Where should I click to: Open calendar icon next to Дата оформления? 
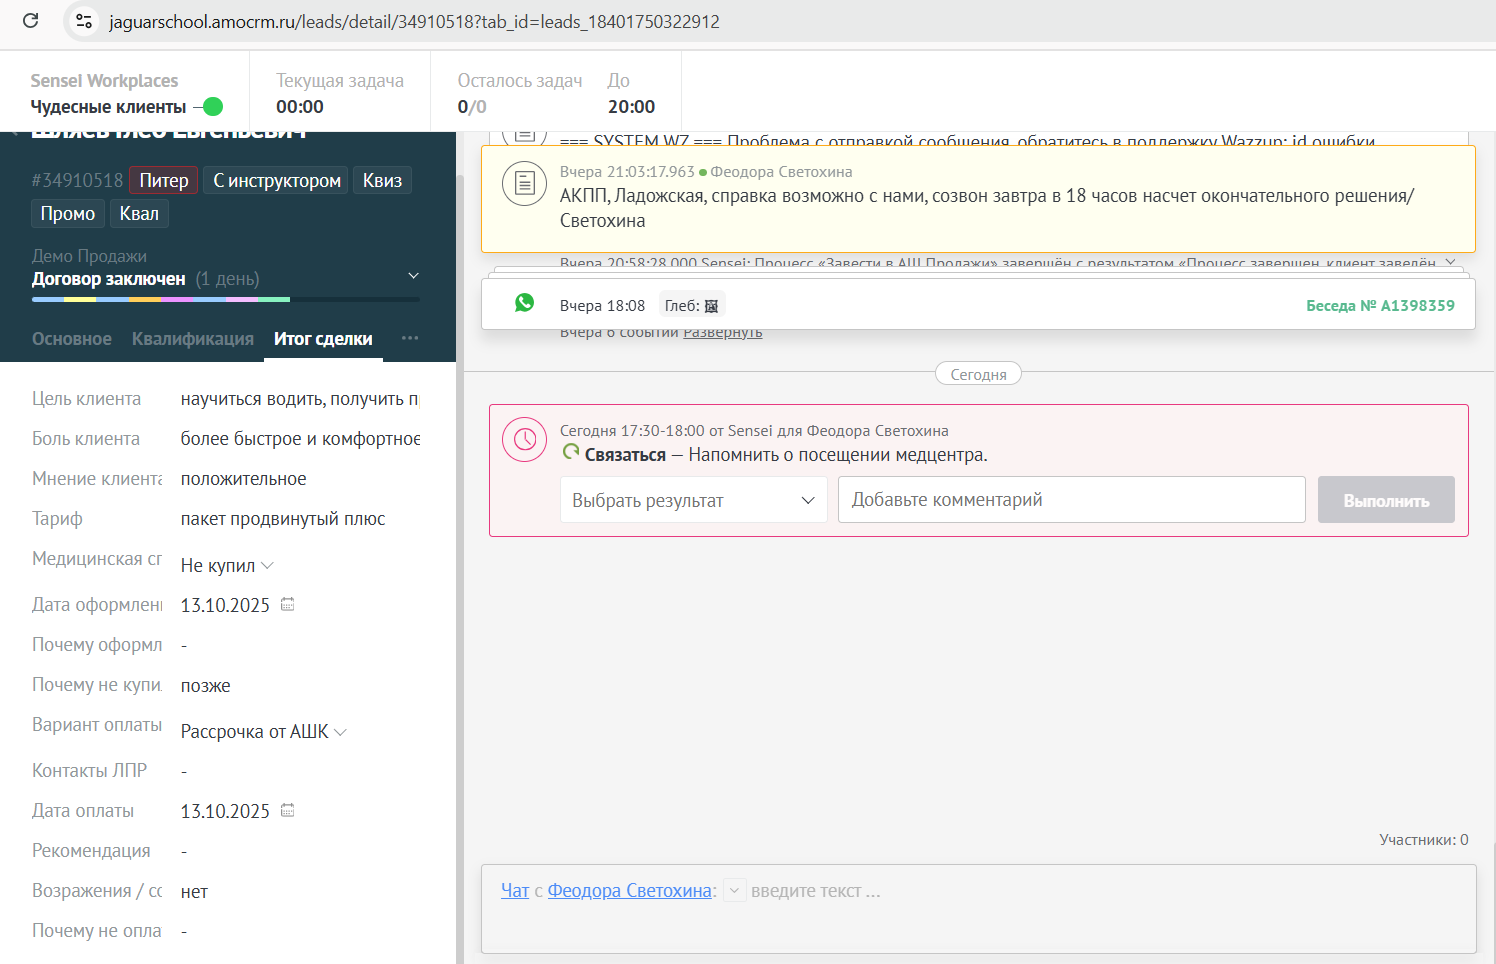tap(288, 604)
